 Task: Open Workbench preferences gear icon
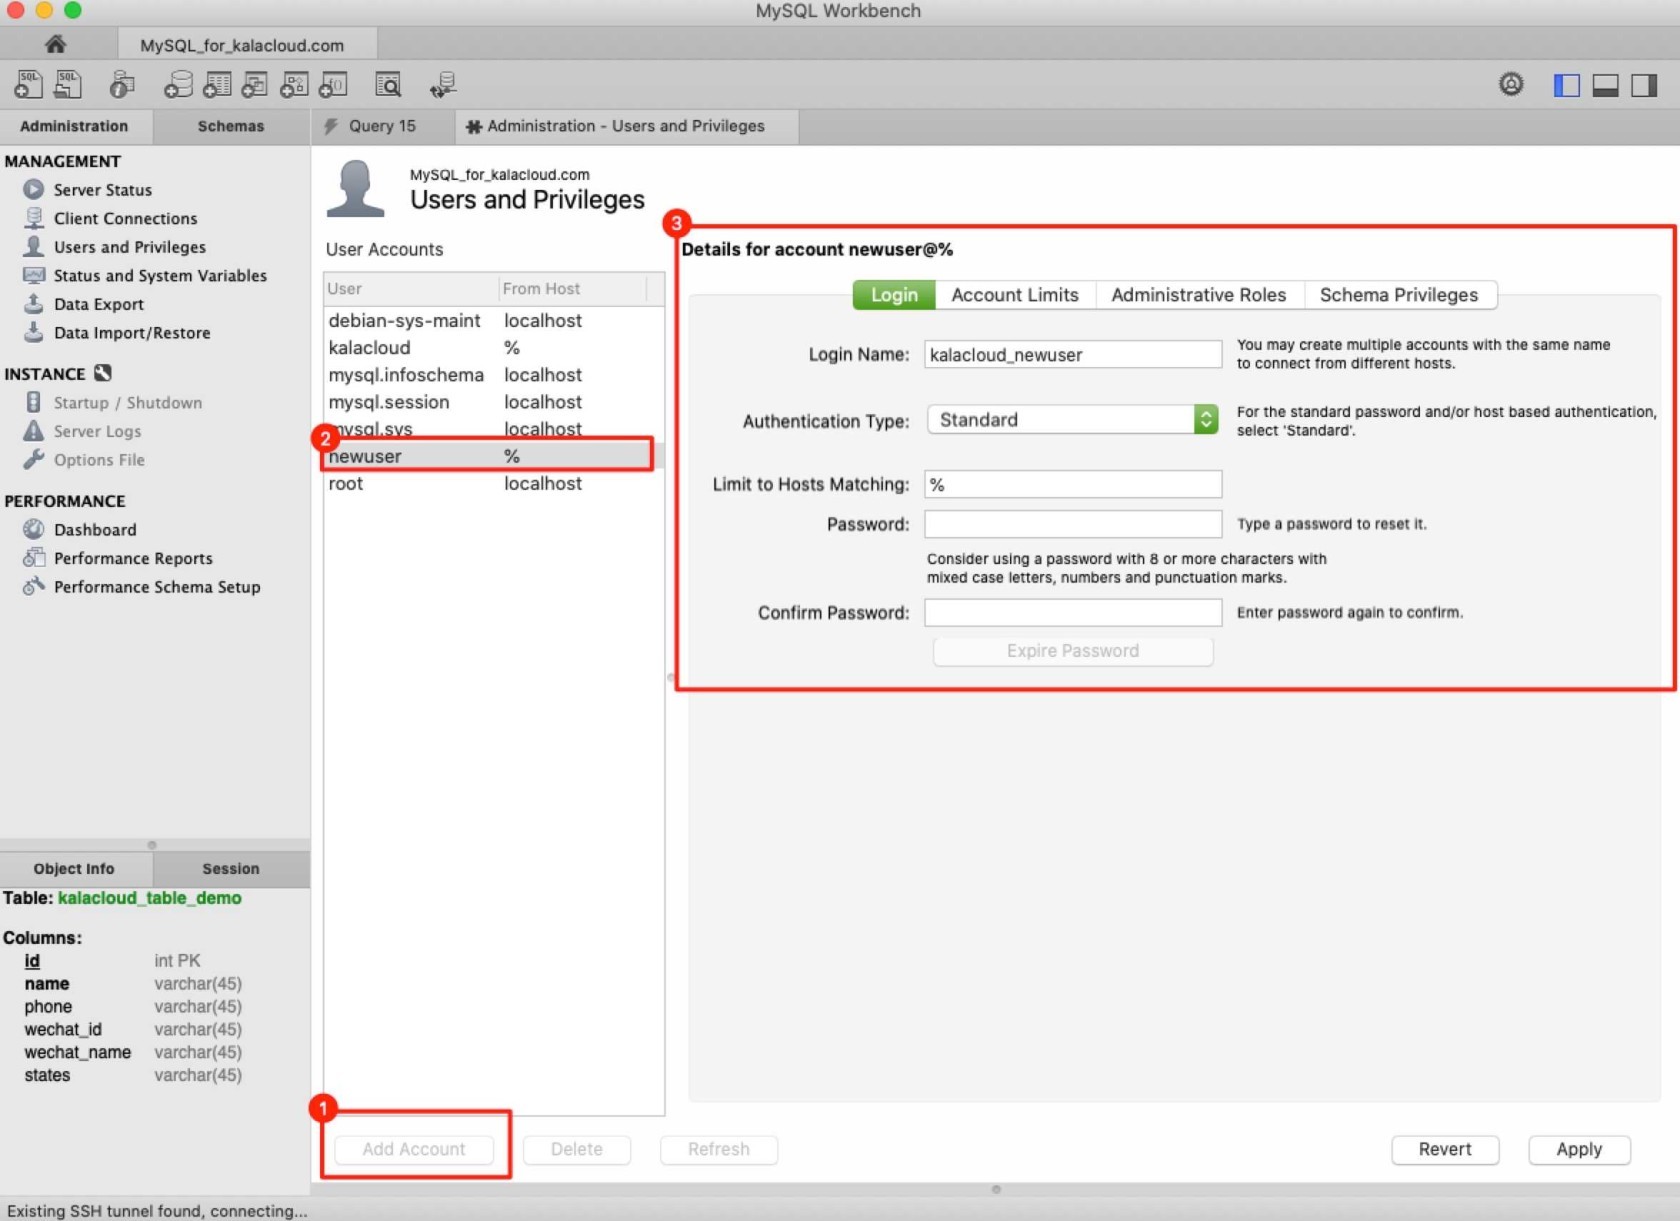pyautogui.click(x=1511, y=85)
